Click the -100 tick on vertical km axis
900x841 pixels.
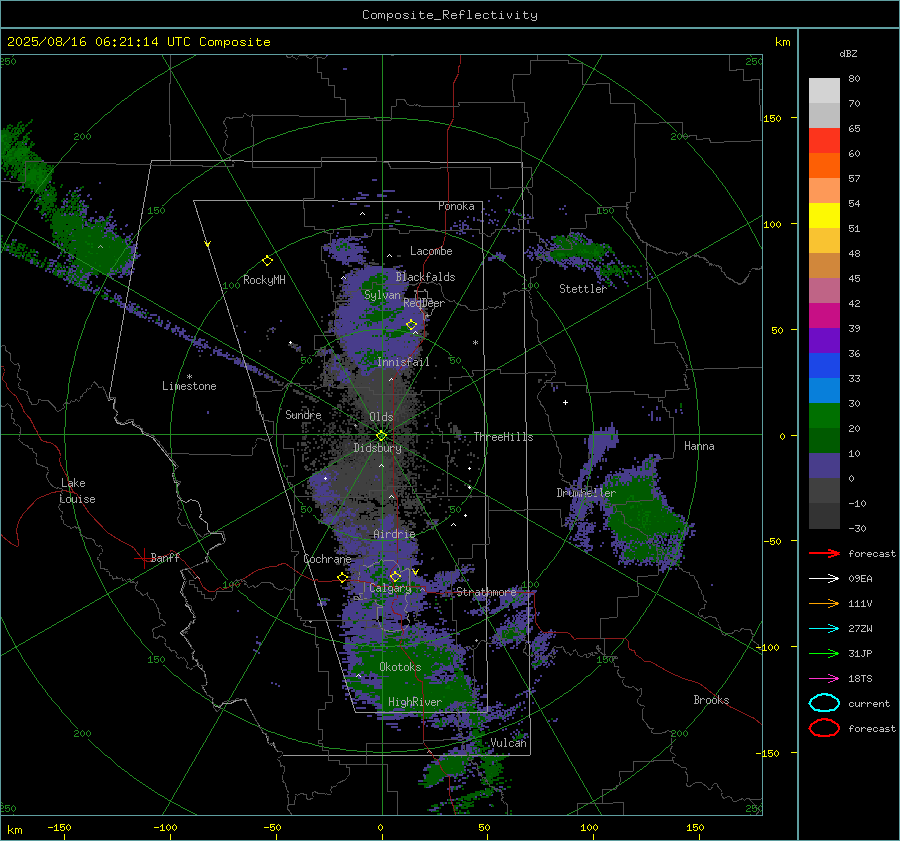pyautogui.click(x=767, y=647)
